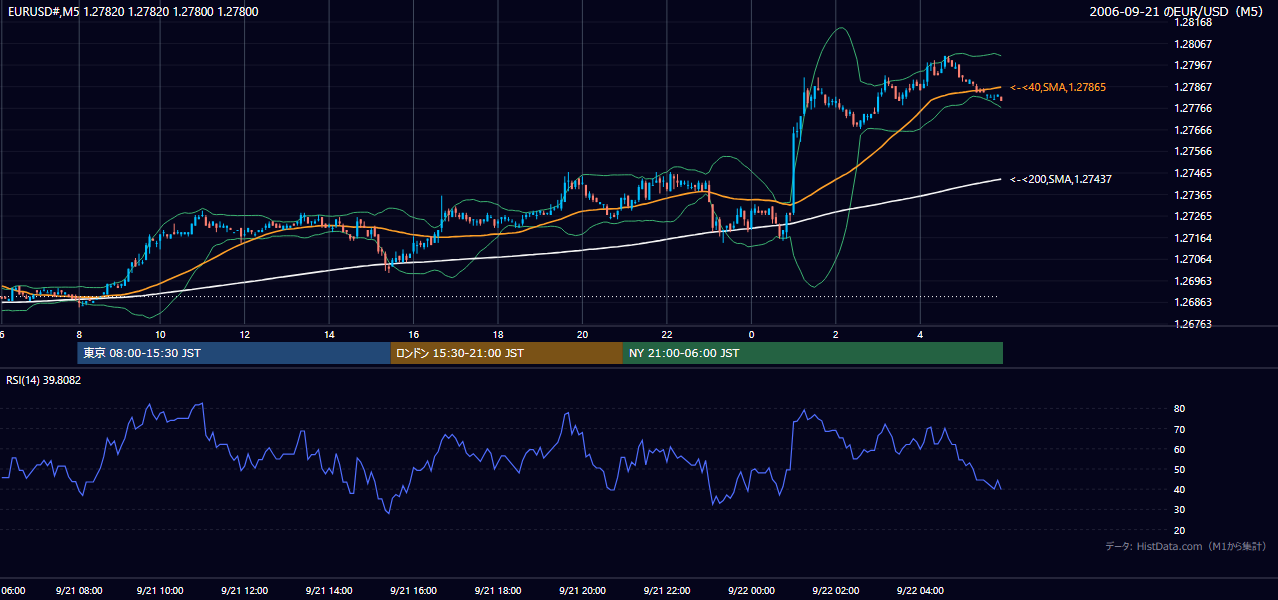Click RSI axis level 60
The image size is (1278, 600).
[1180, 450]
